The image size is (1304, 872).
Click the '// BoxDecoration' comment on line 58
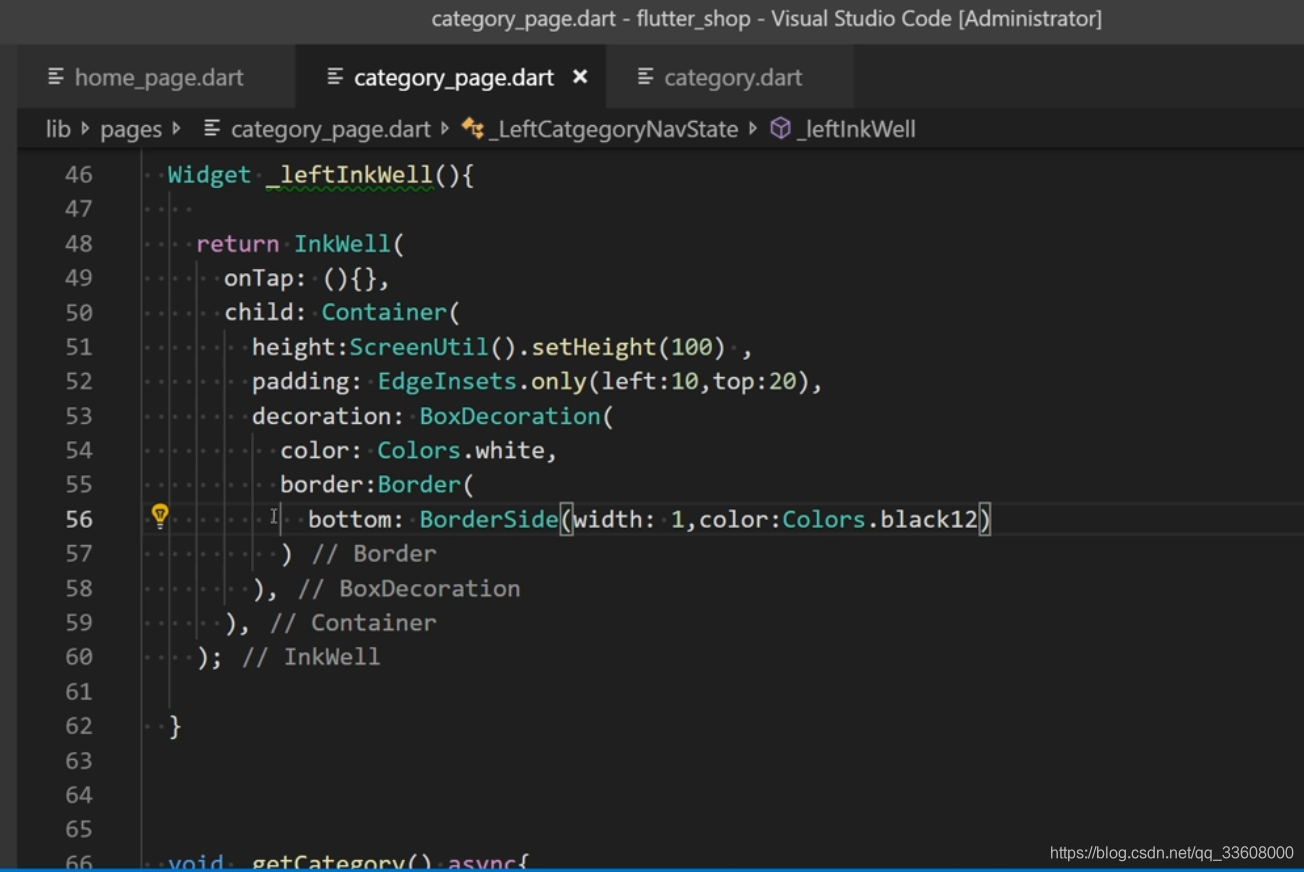coord(409,588)
